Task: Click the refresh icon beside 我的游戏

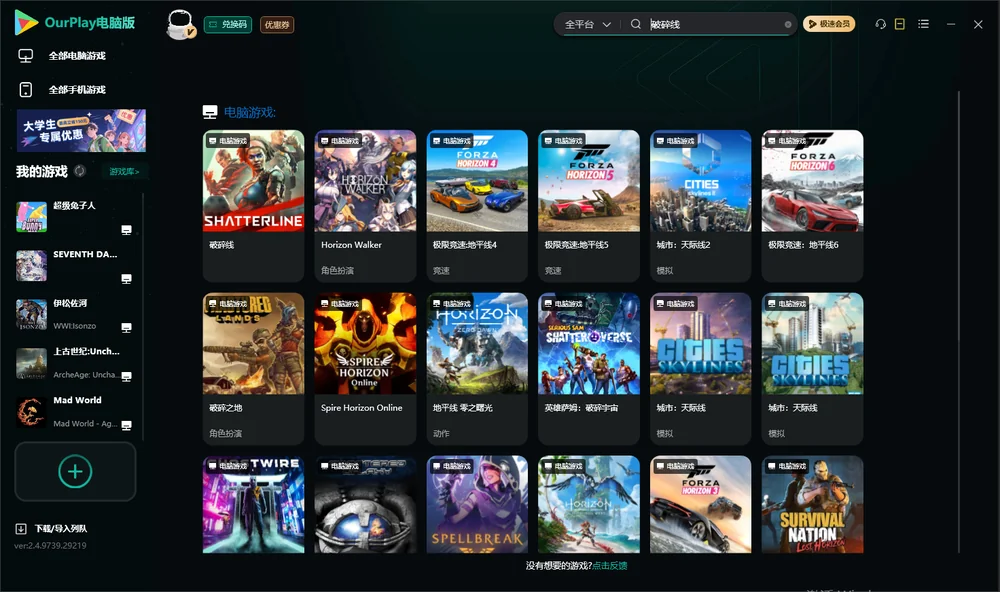Action: pyautogui.click(x=80, y=171)
